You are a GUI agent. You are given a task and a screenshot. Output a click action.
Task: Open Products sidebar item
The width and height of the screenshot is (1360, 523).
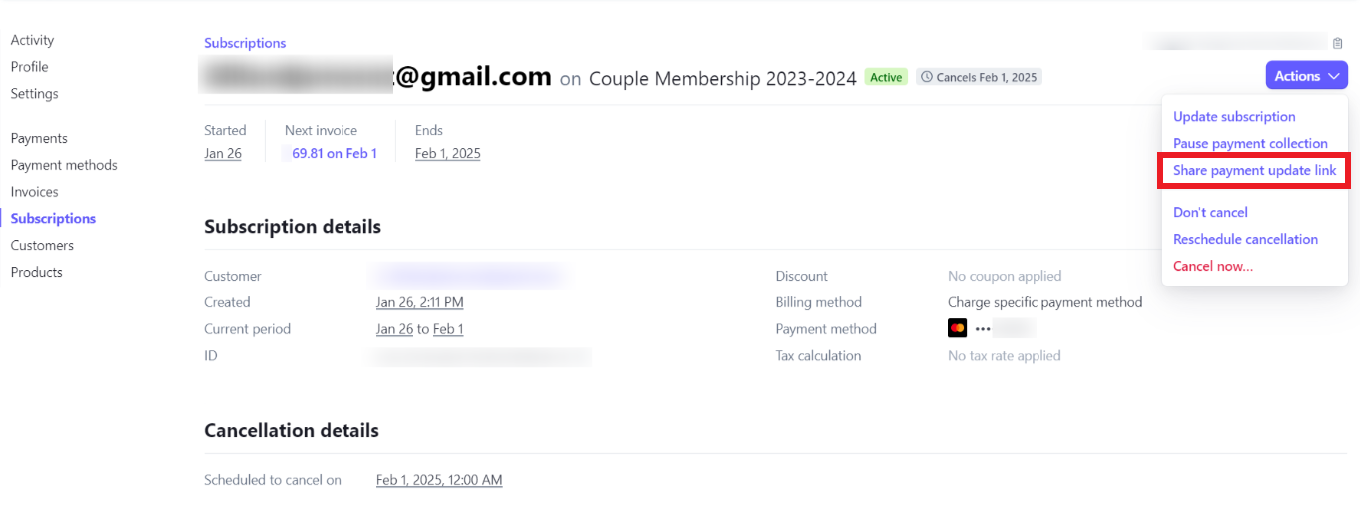coord(36,272)
